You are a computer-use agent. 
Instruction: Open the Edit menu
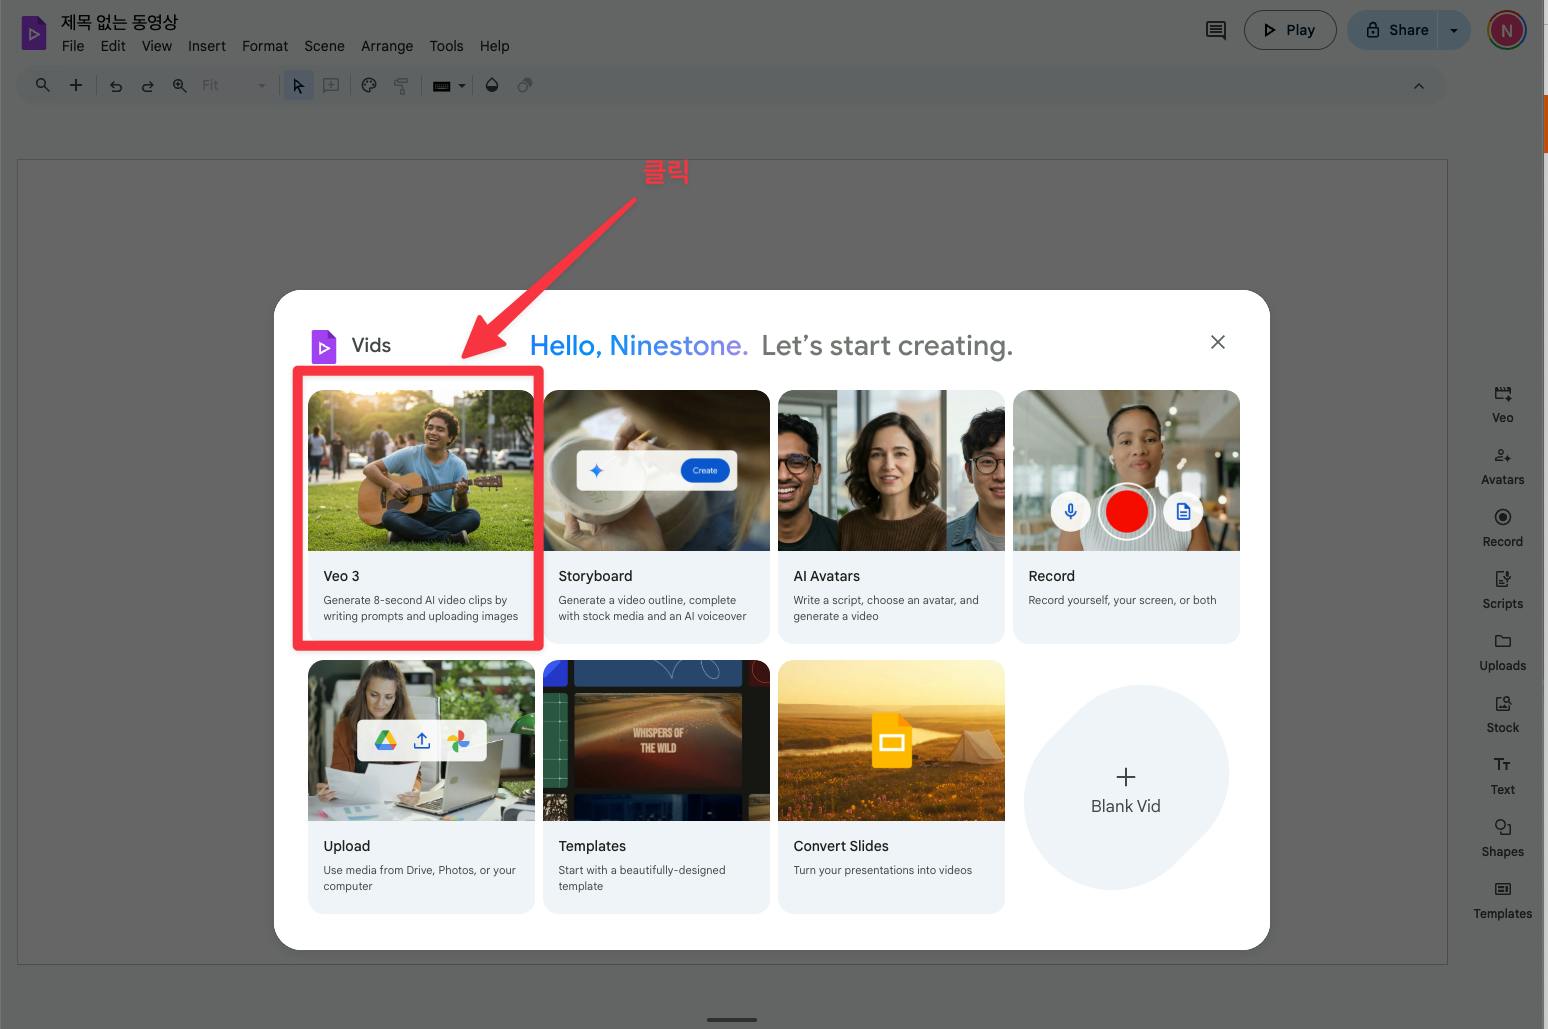[x=113, y=46]
